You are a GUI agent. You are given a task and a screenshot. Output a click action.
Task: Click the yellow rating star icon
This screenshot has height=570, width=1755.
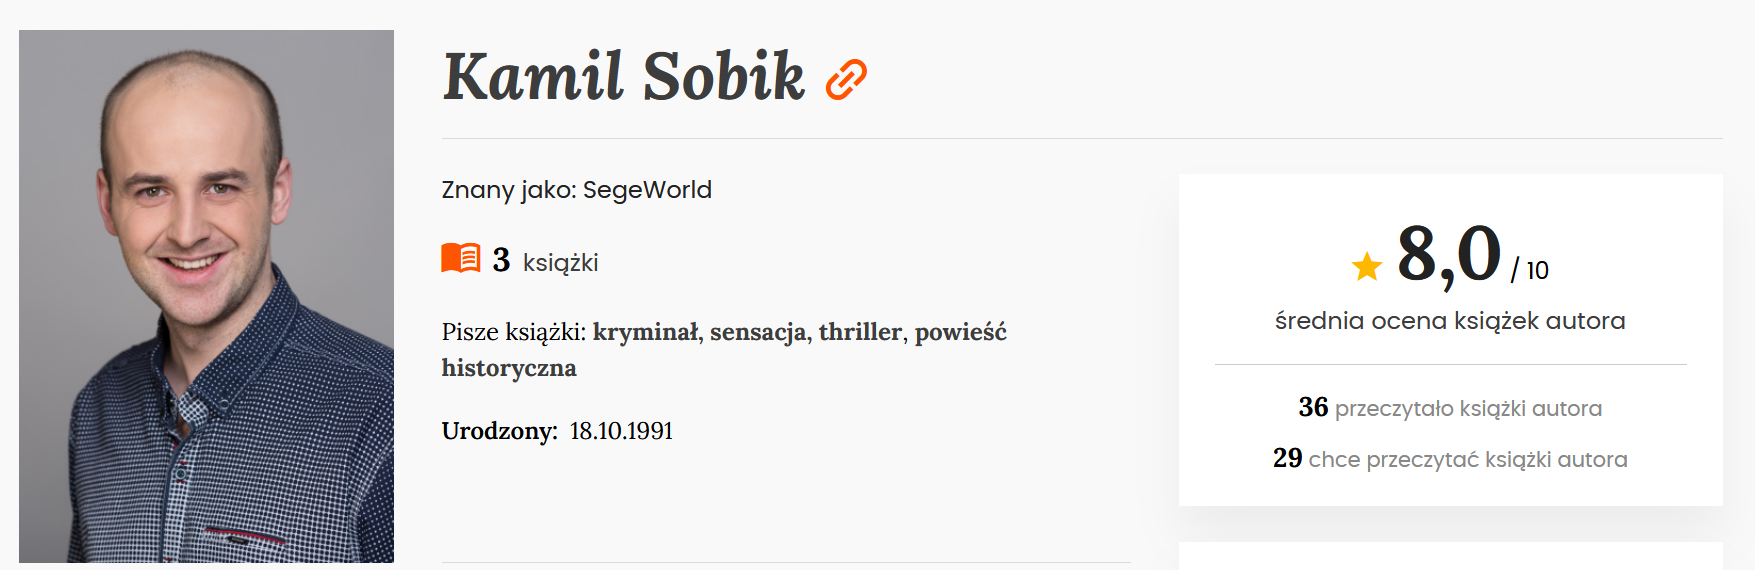pos(1366,266)
